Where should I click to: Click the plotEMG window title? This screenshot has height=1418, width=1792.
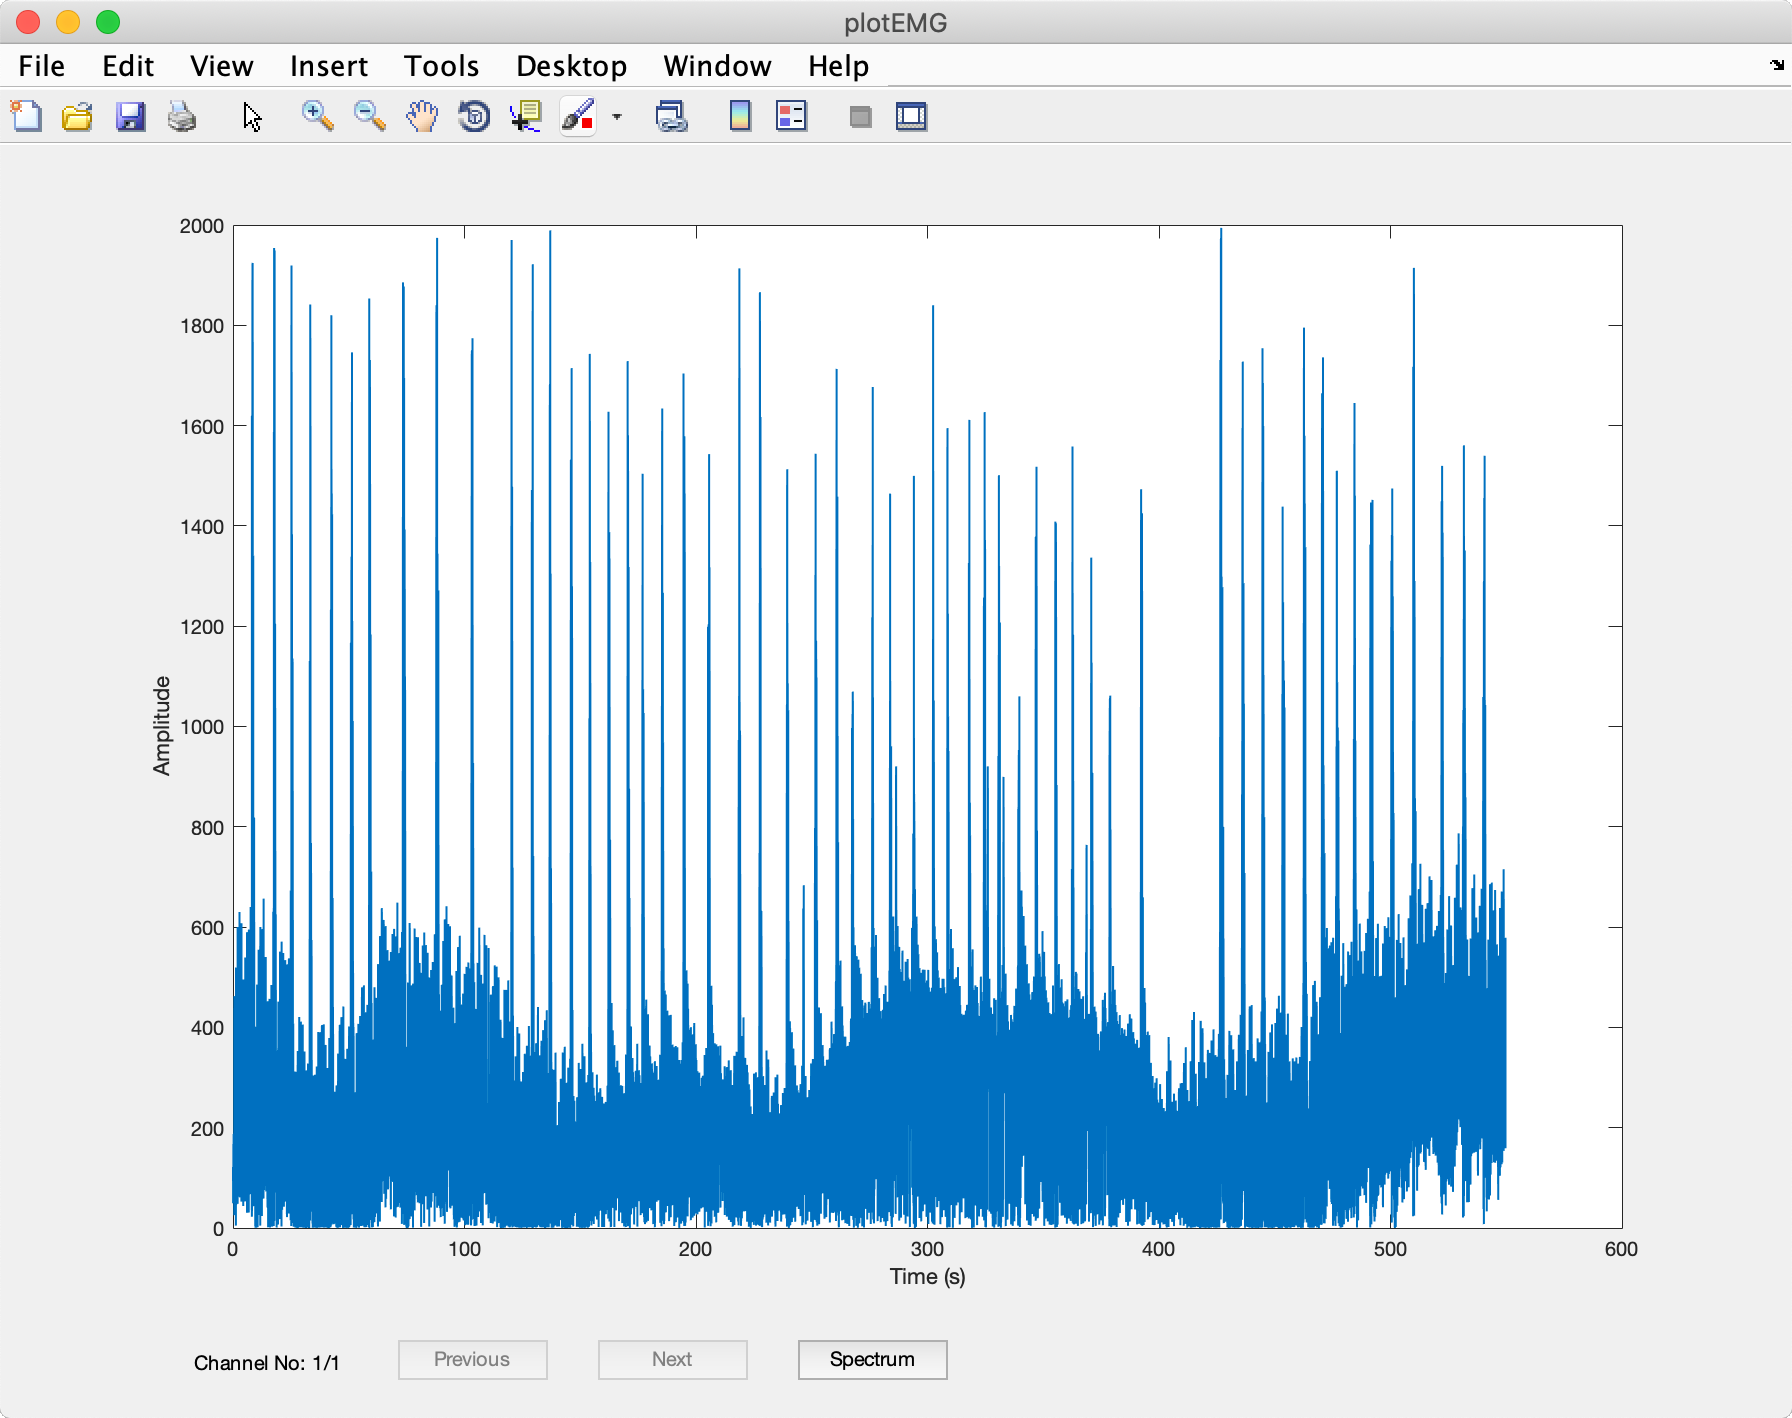tap(896, 23)
